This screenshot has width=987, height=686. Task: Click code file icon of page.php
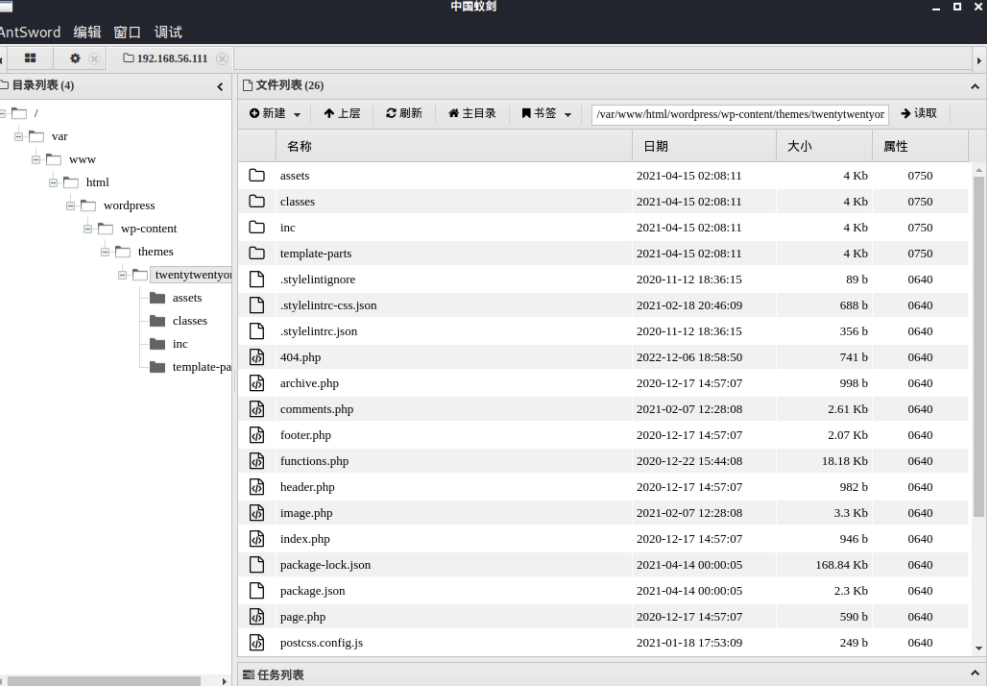(257, 617)
